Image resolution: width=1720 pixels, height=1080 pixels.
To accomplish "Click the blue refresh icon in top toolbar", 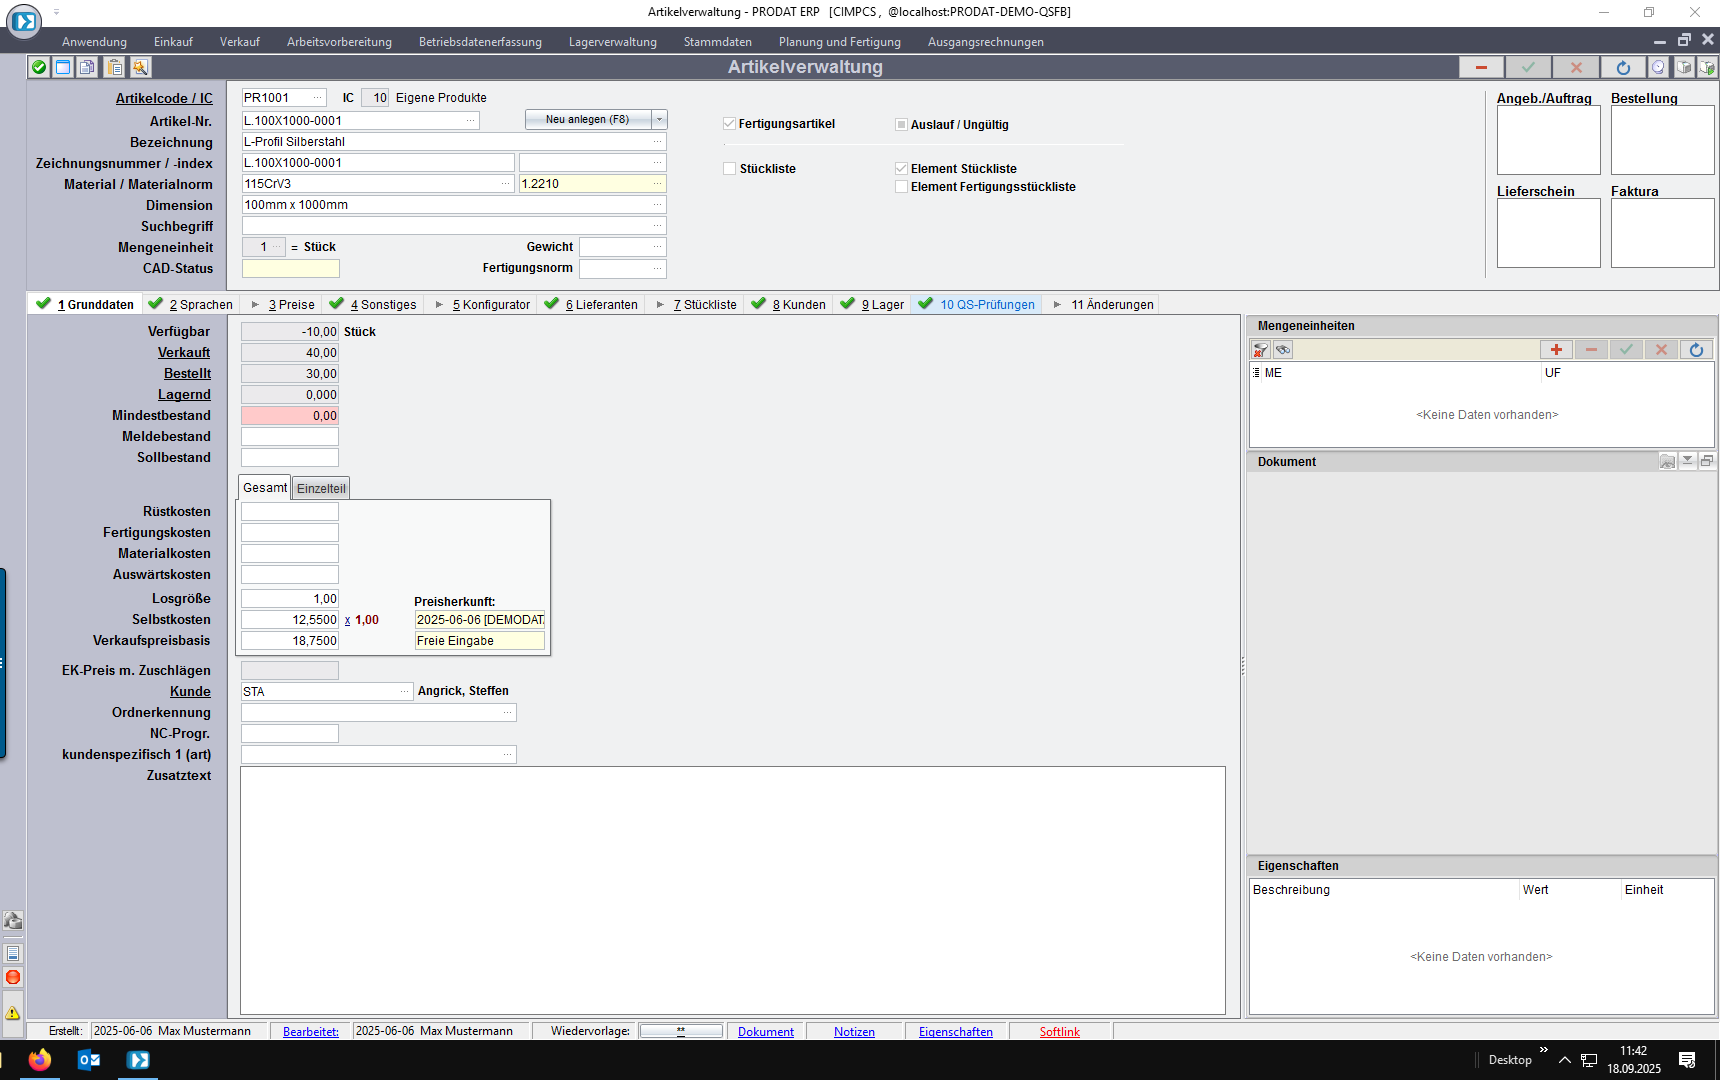I will (1623, 67).
